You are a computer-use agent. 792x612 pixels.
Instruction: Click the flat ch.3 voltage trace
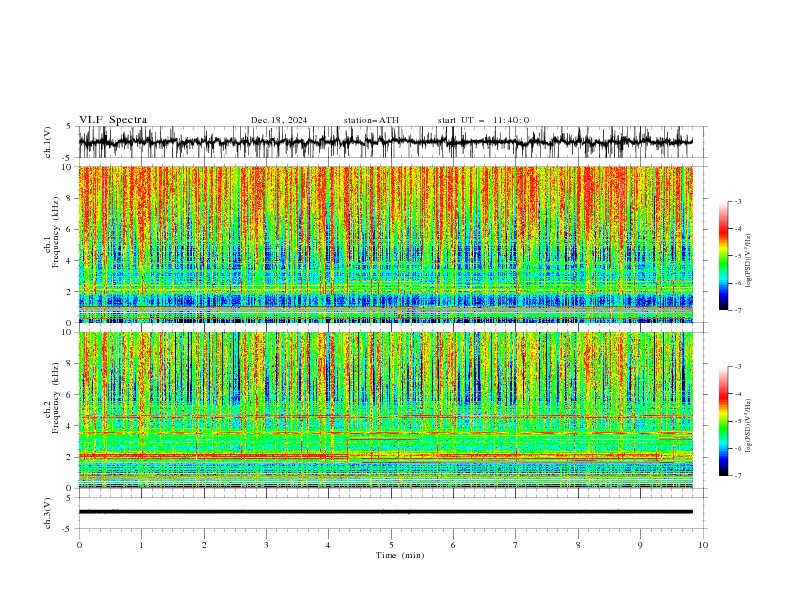tap(385, 512)
